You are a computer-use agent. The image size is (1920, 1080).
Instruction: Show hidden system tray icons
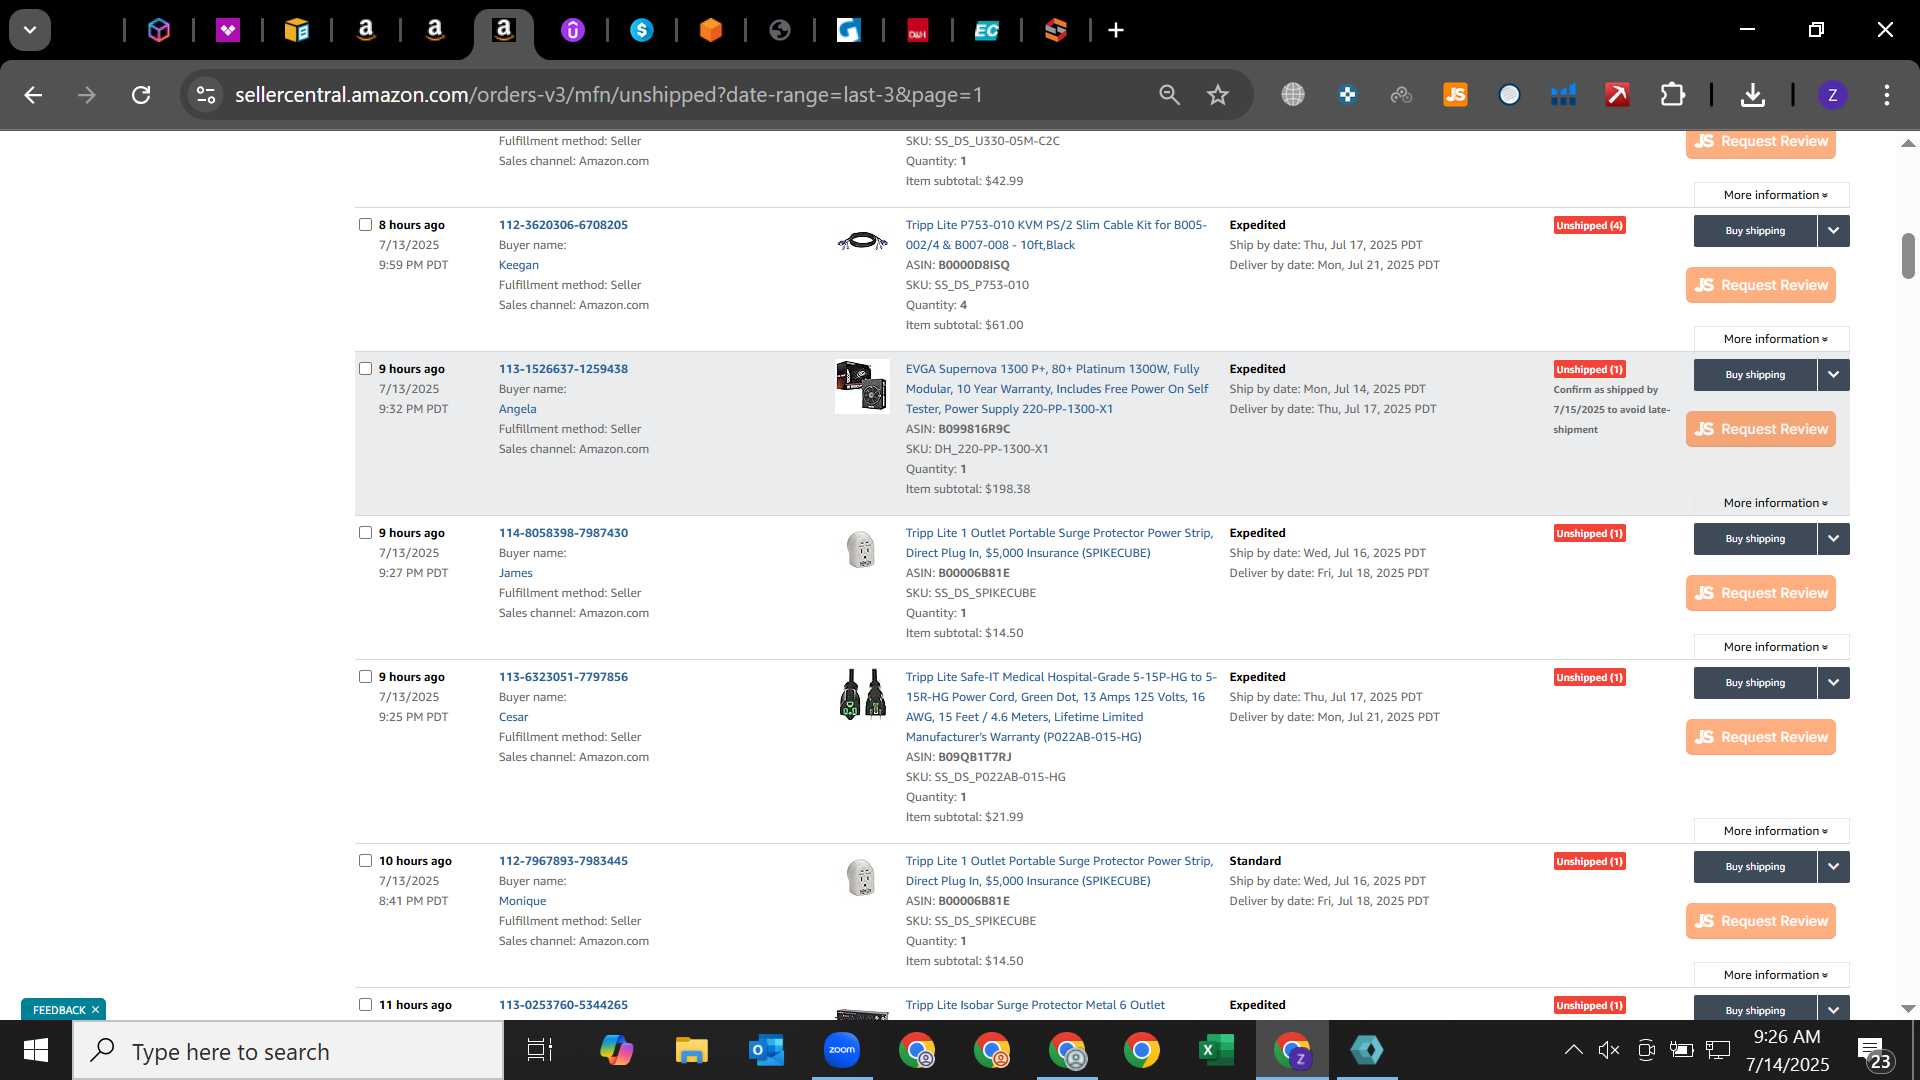click(x=1573, y=1050)
